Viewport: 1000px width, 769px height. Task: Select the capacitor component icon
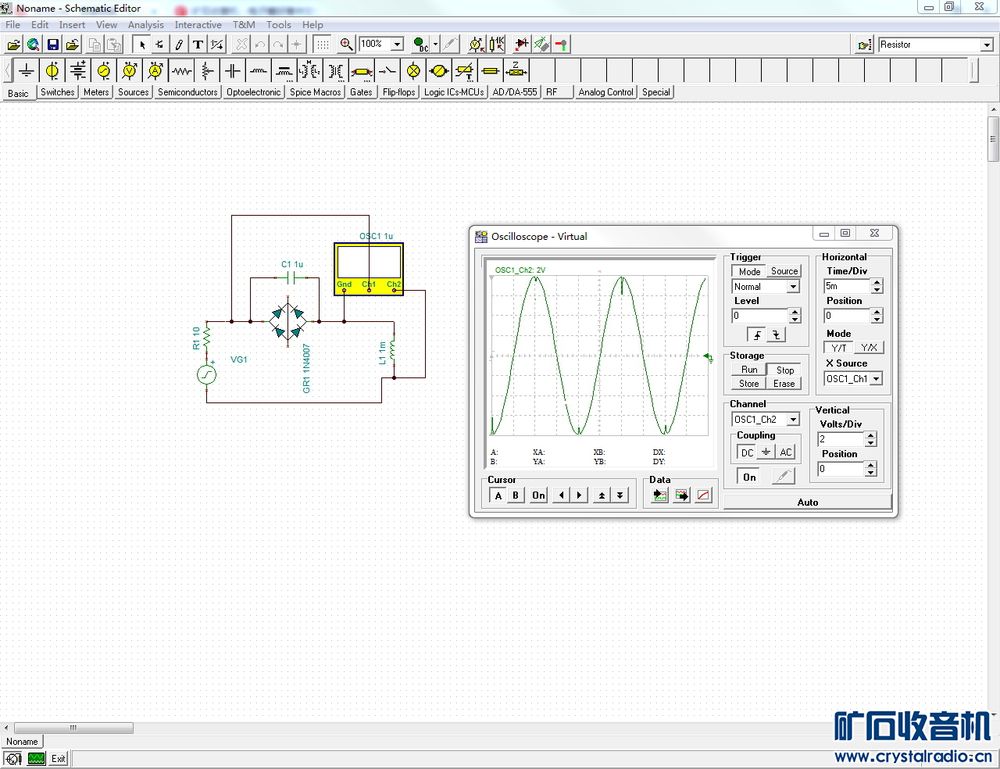pyautogui.click(x=233, y=71)
